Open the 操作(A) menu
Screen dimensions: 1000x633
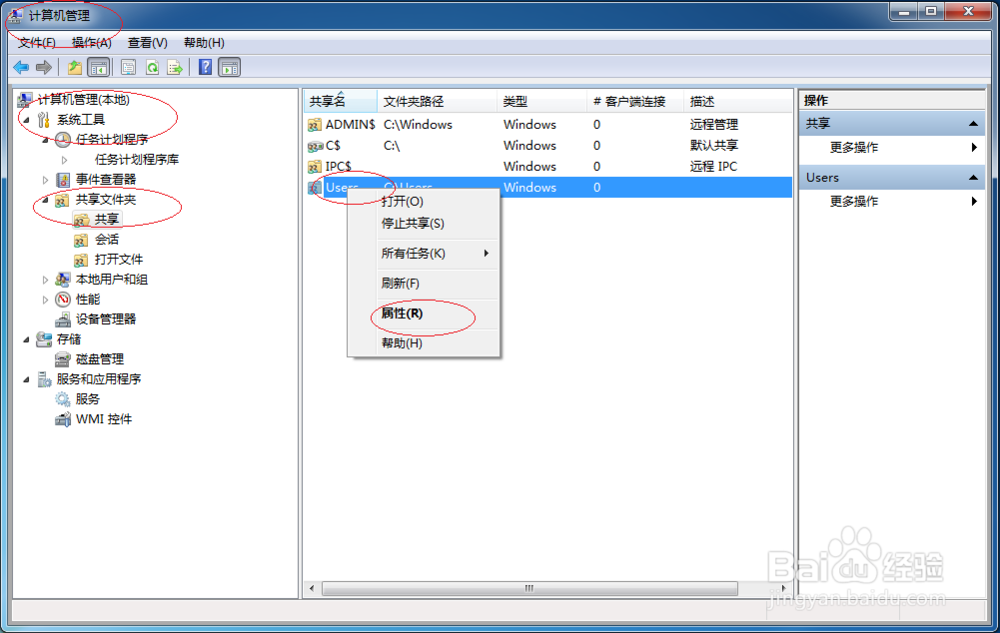(92, 43)
